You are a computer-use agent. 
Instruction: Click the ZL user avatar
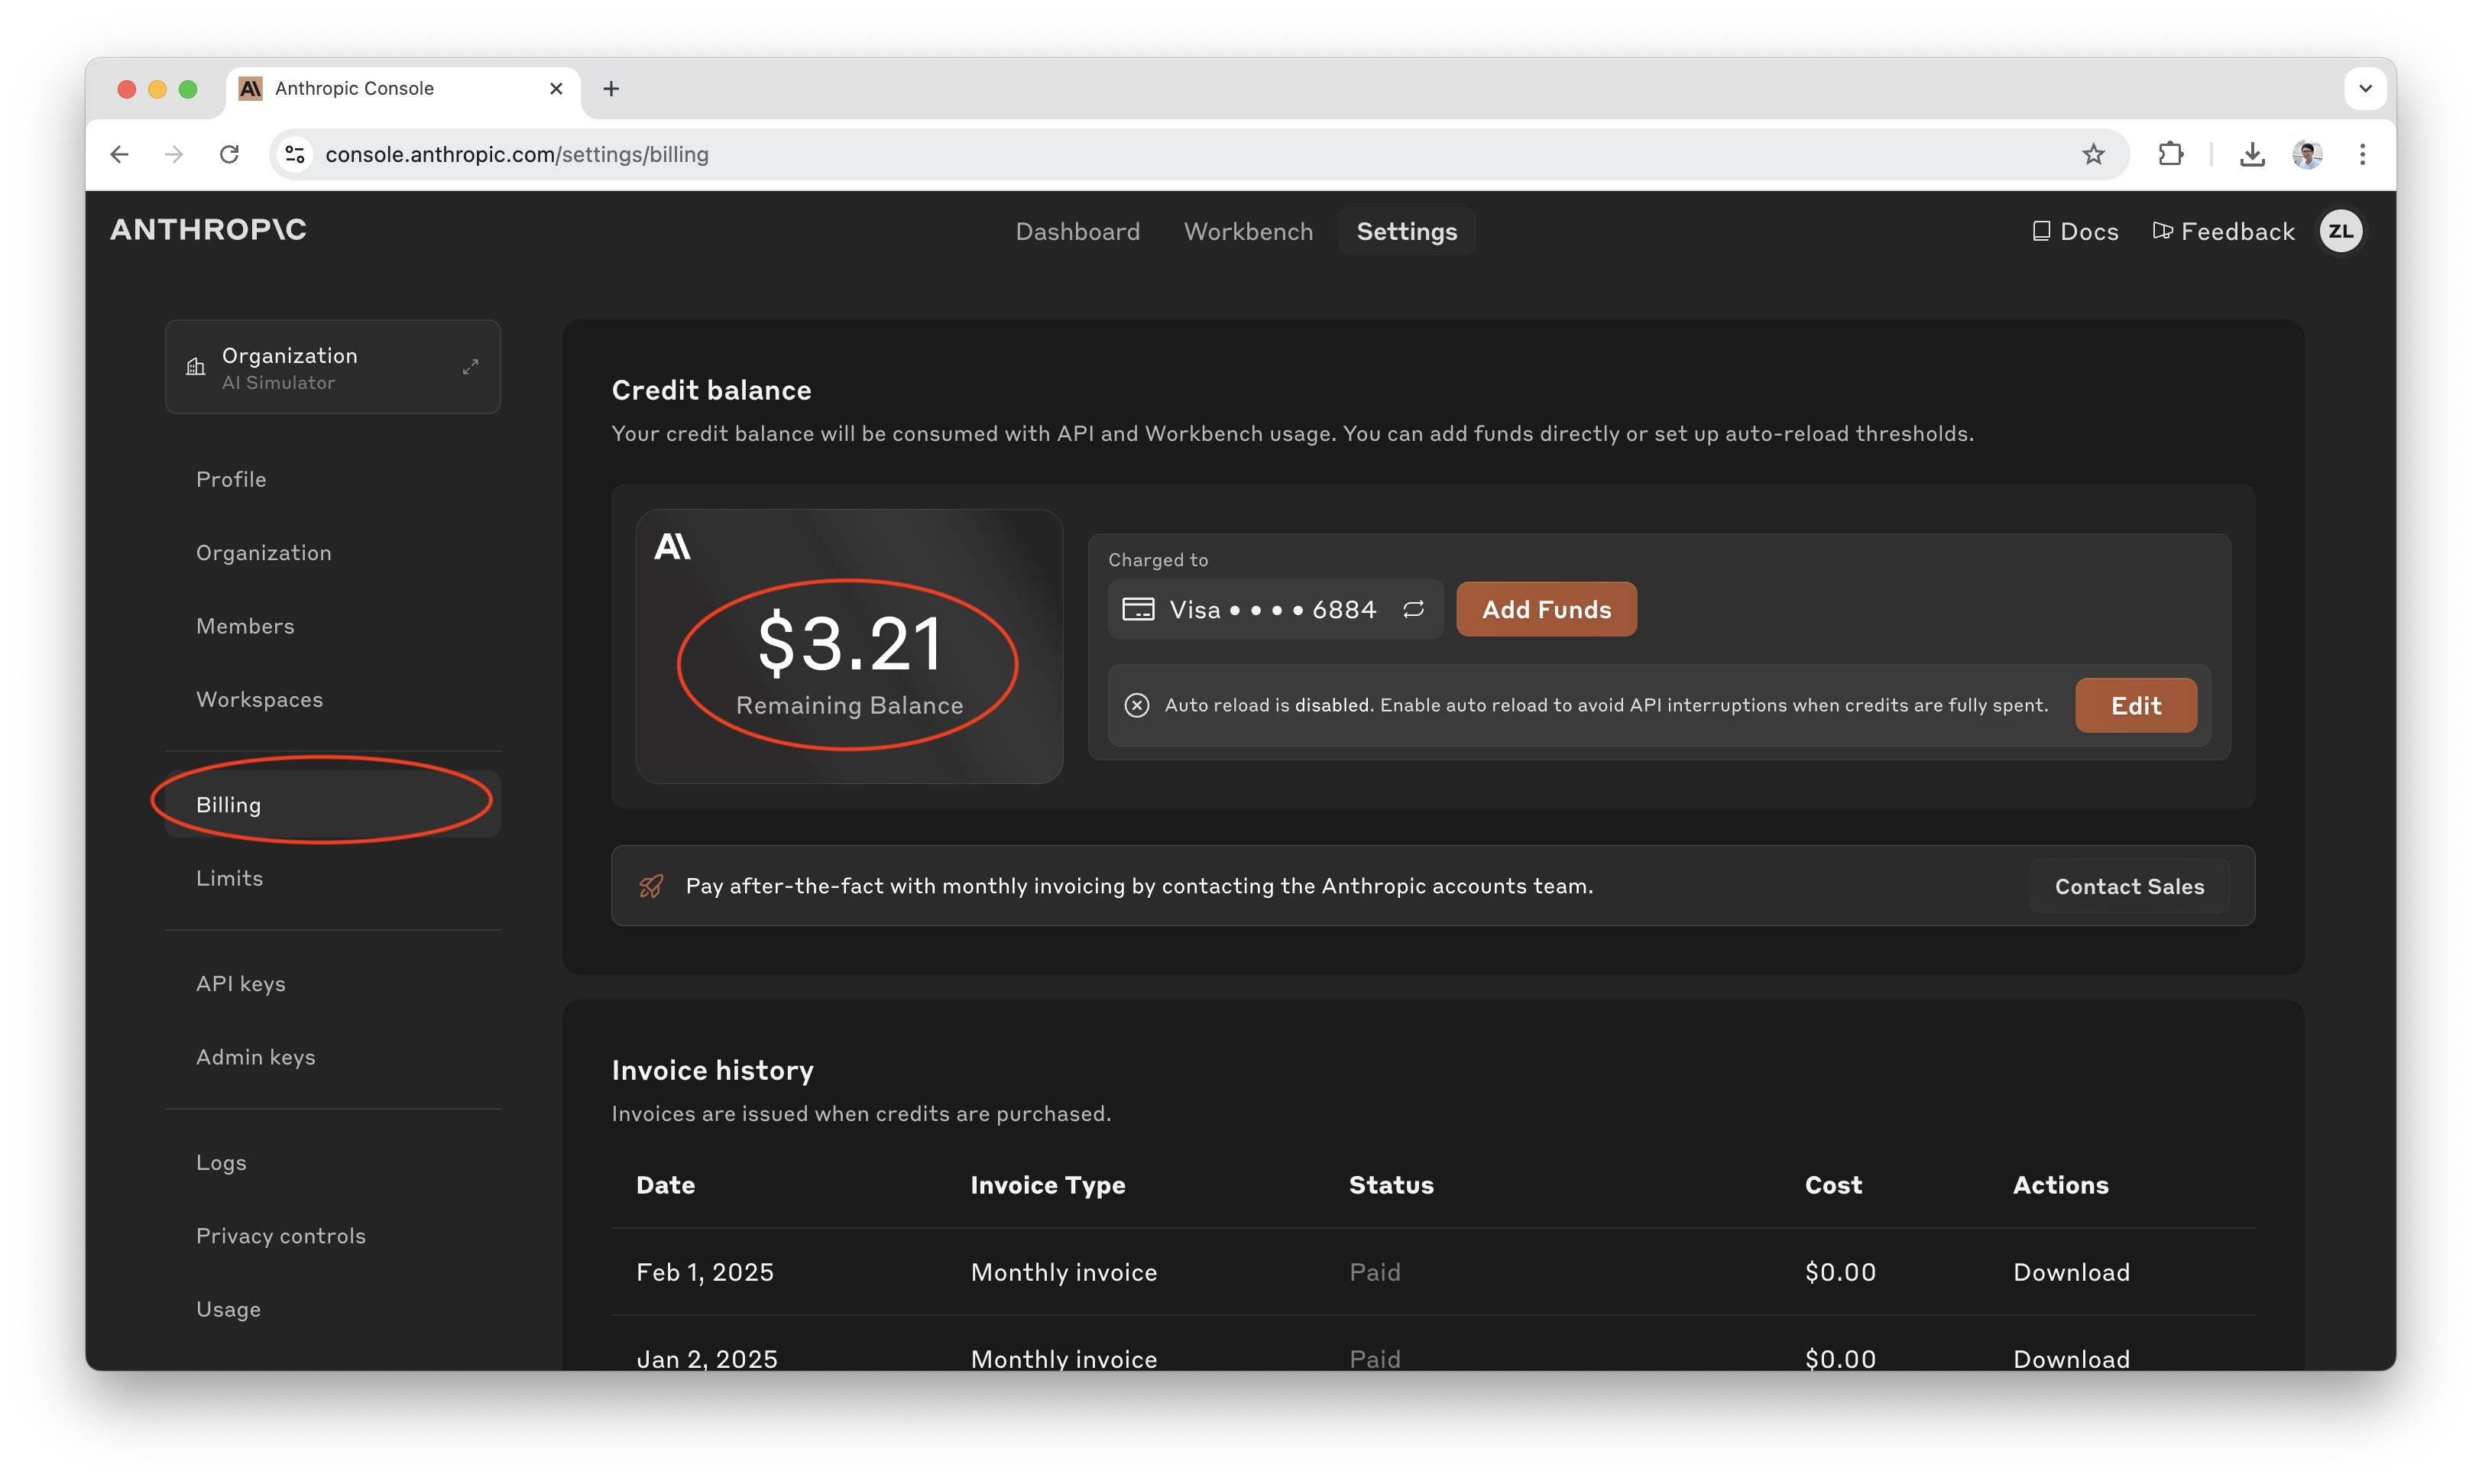click(x=2340, y=231)
